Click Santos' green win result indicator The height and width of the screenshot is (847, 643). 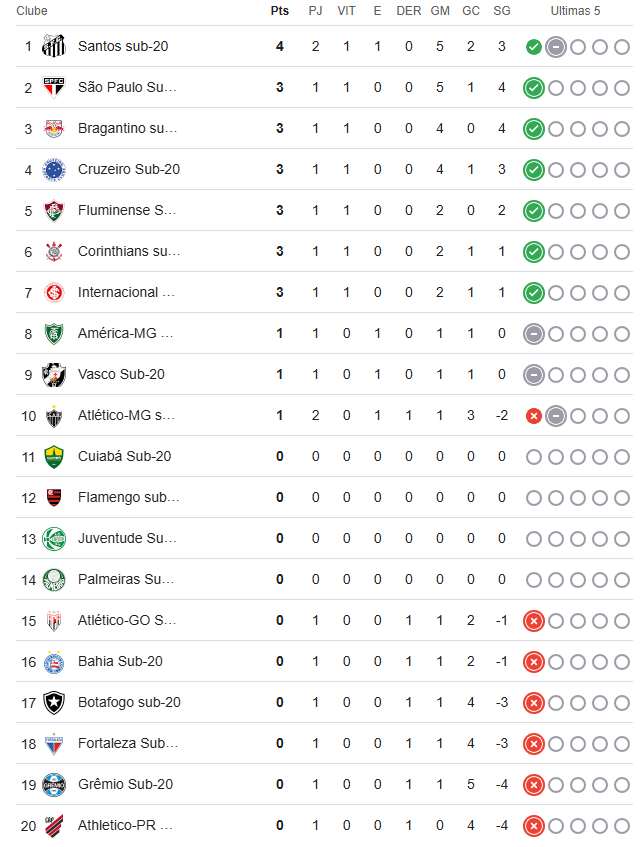[x=533, y=47]
